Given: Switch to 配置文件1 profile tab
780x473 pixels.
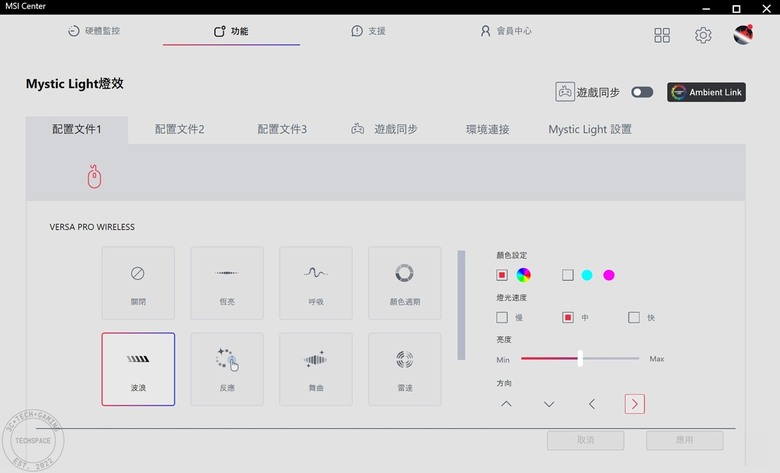Looking at the screenshot, I should click(77, 129).
